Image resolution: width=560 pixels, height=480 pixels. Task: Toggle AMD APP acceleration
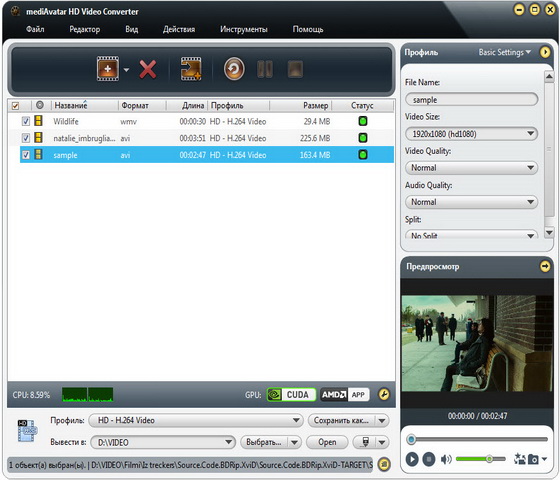pos(345,395)
